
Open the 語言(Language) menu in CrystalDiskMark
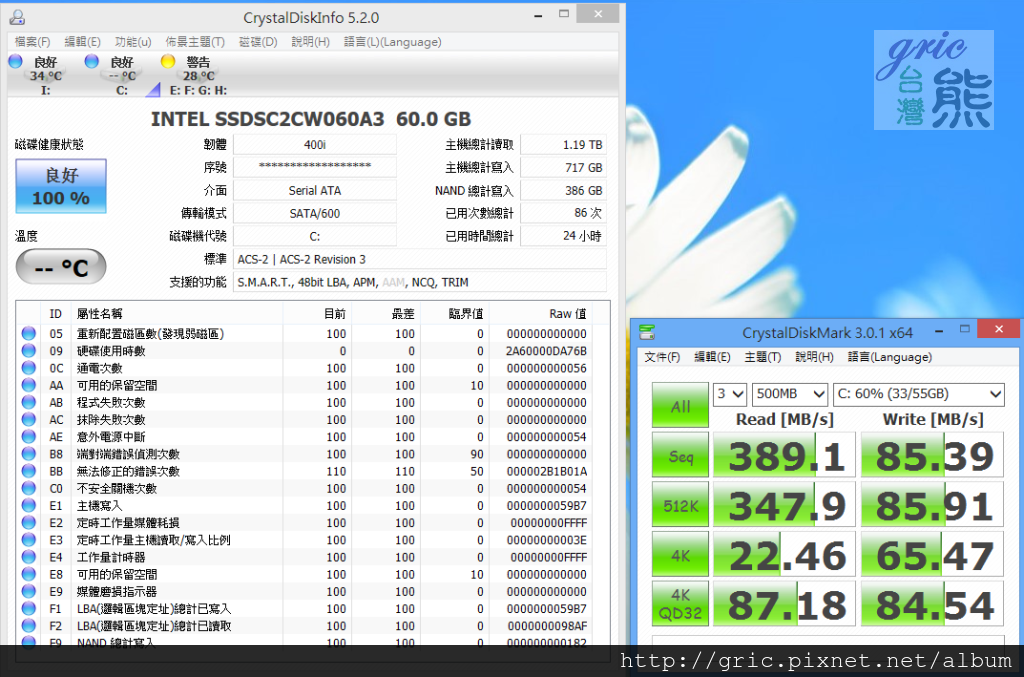[x=889, y=357]
